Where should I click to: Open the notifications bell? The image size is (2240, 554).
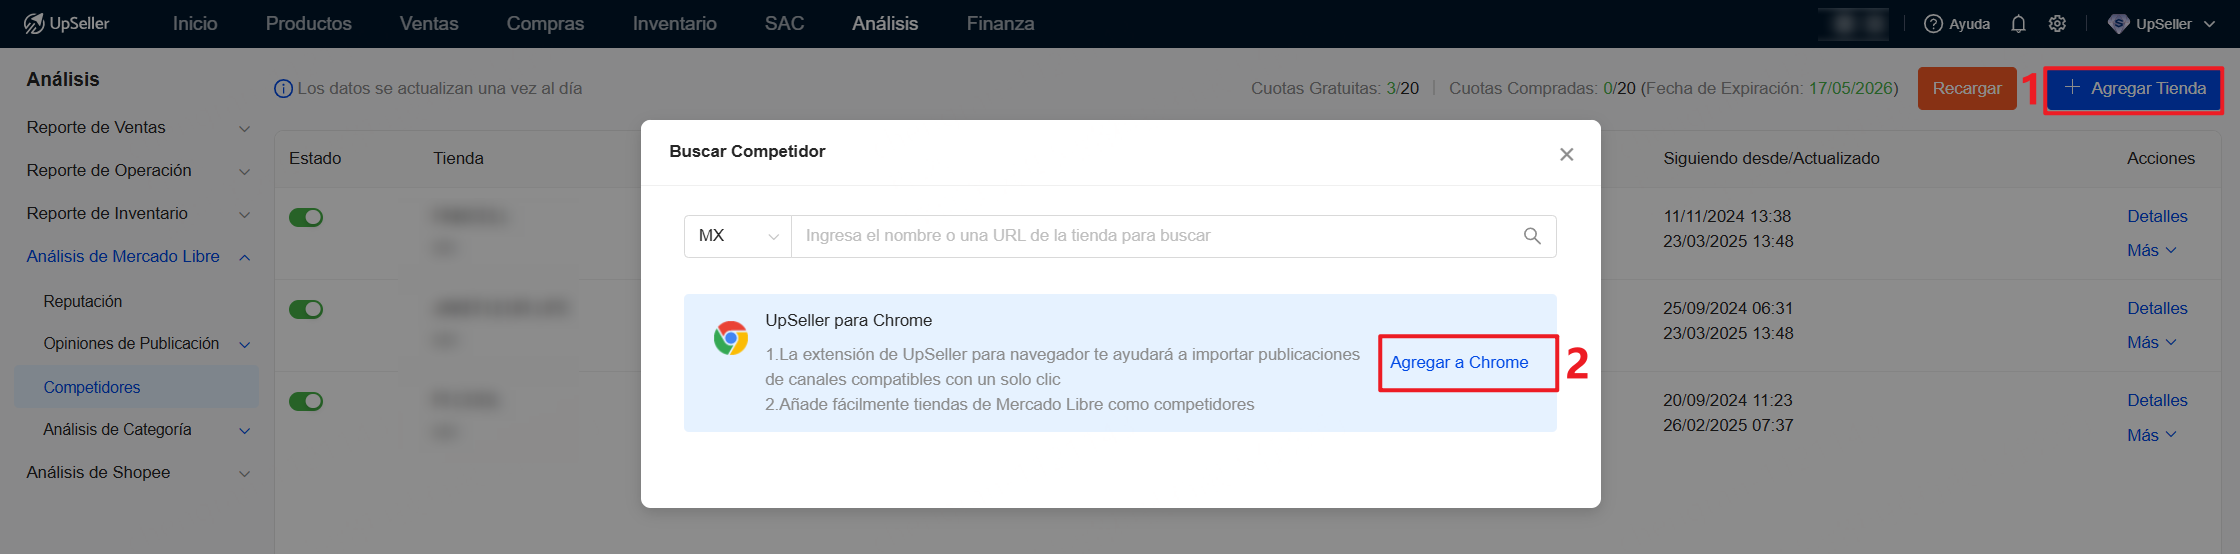point(2018,24)
